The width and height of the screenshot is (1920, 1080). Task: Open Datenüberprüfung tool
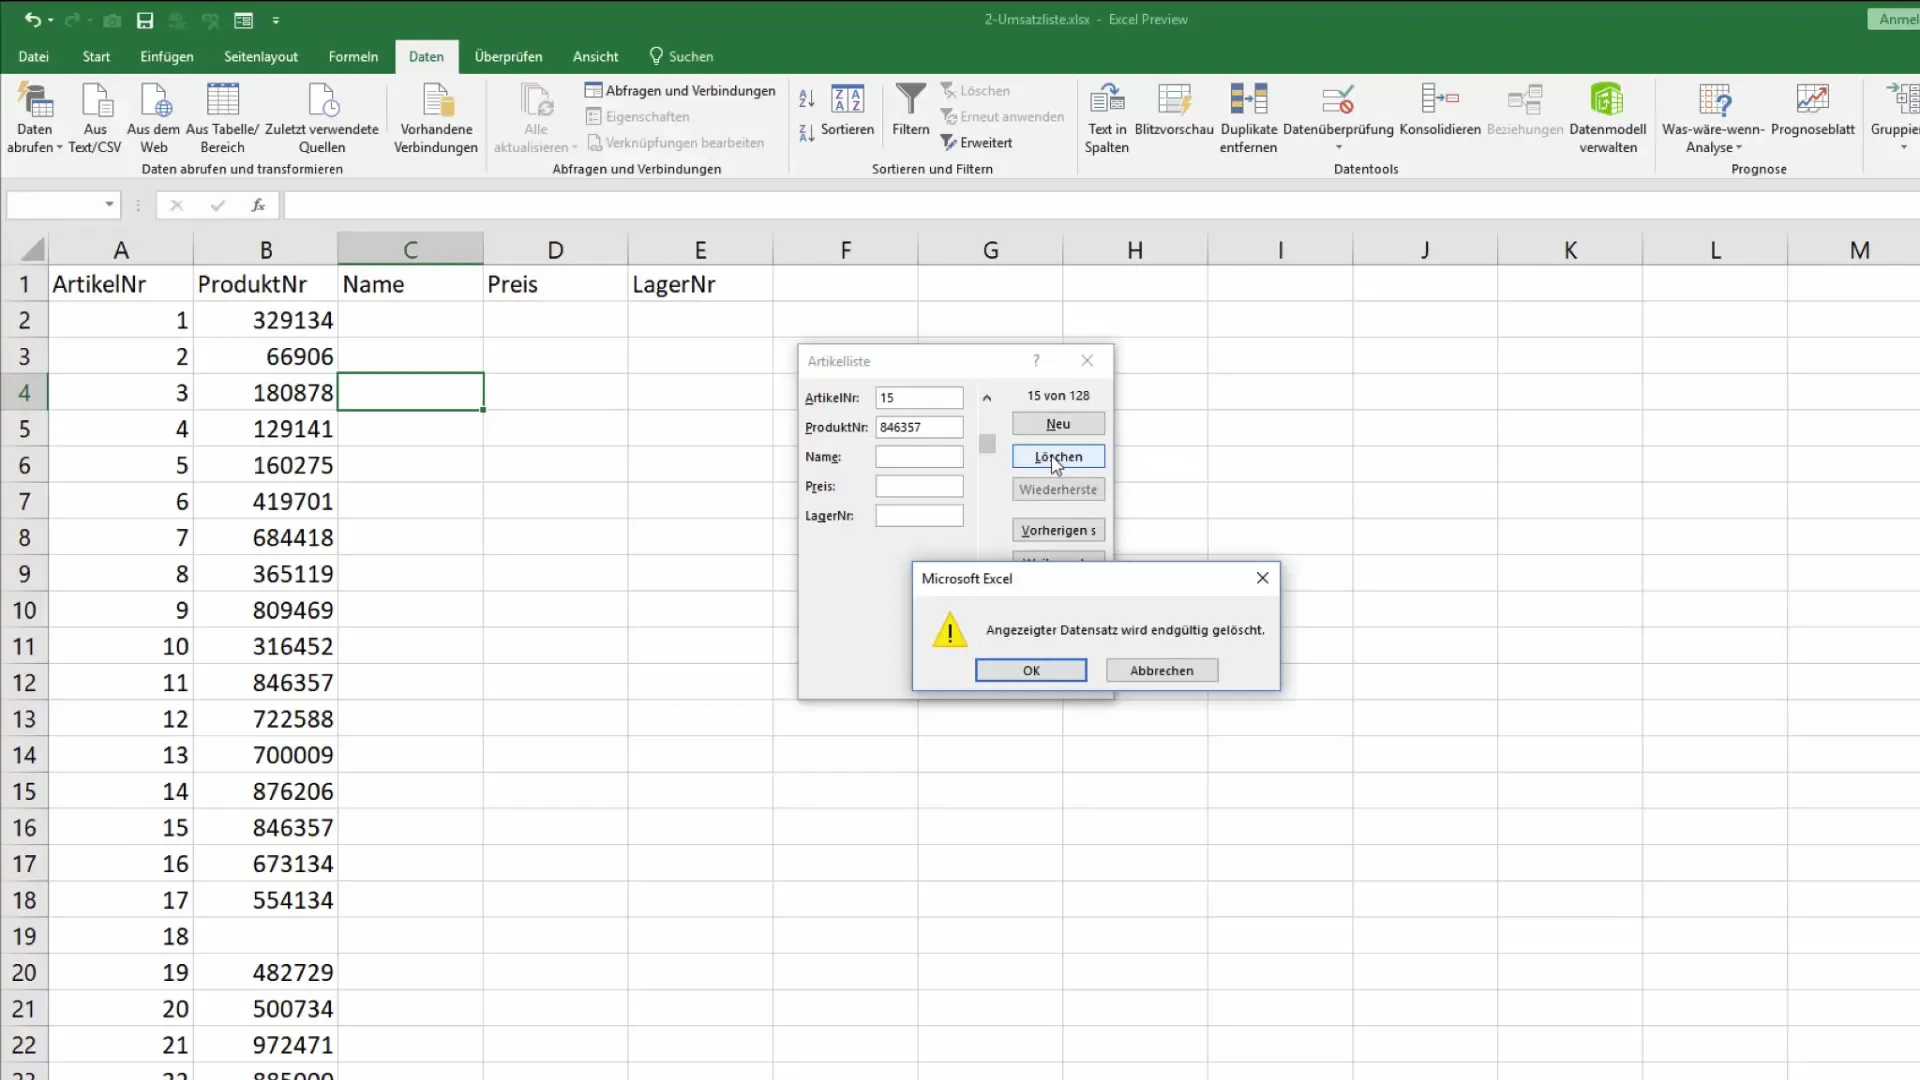pyautogui.click(x=1338, y=110)
